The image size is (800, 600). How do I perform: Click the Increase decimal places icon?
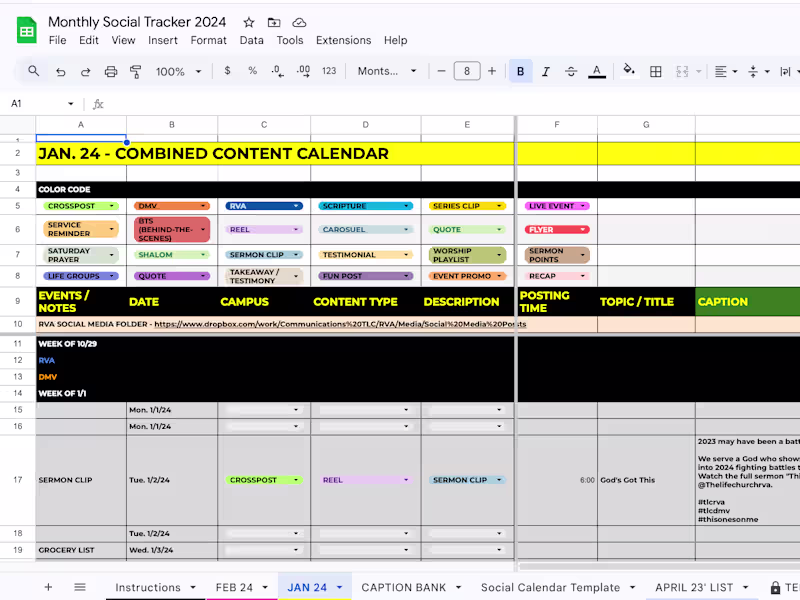(303, 71)
